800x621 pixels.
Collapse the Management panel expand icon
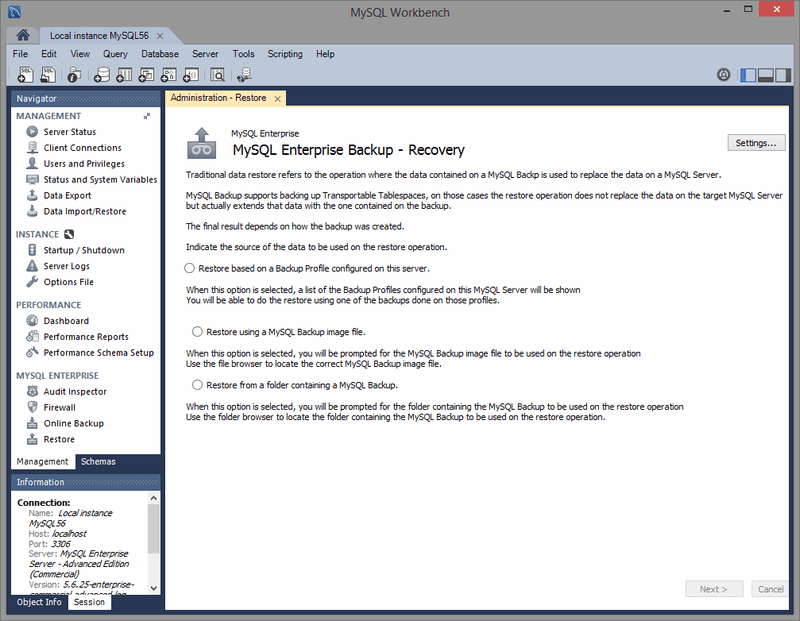pyautogui.click(x=147, y=116)
